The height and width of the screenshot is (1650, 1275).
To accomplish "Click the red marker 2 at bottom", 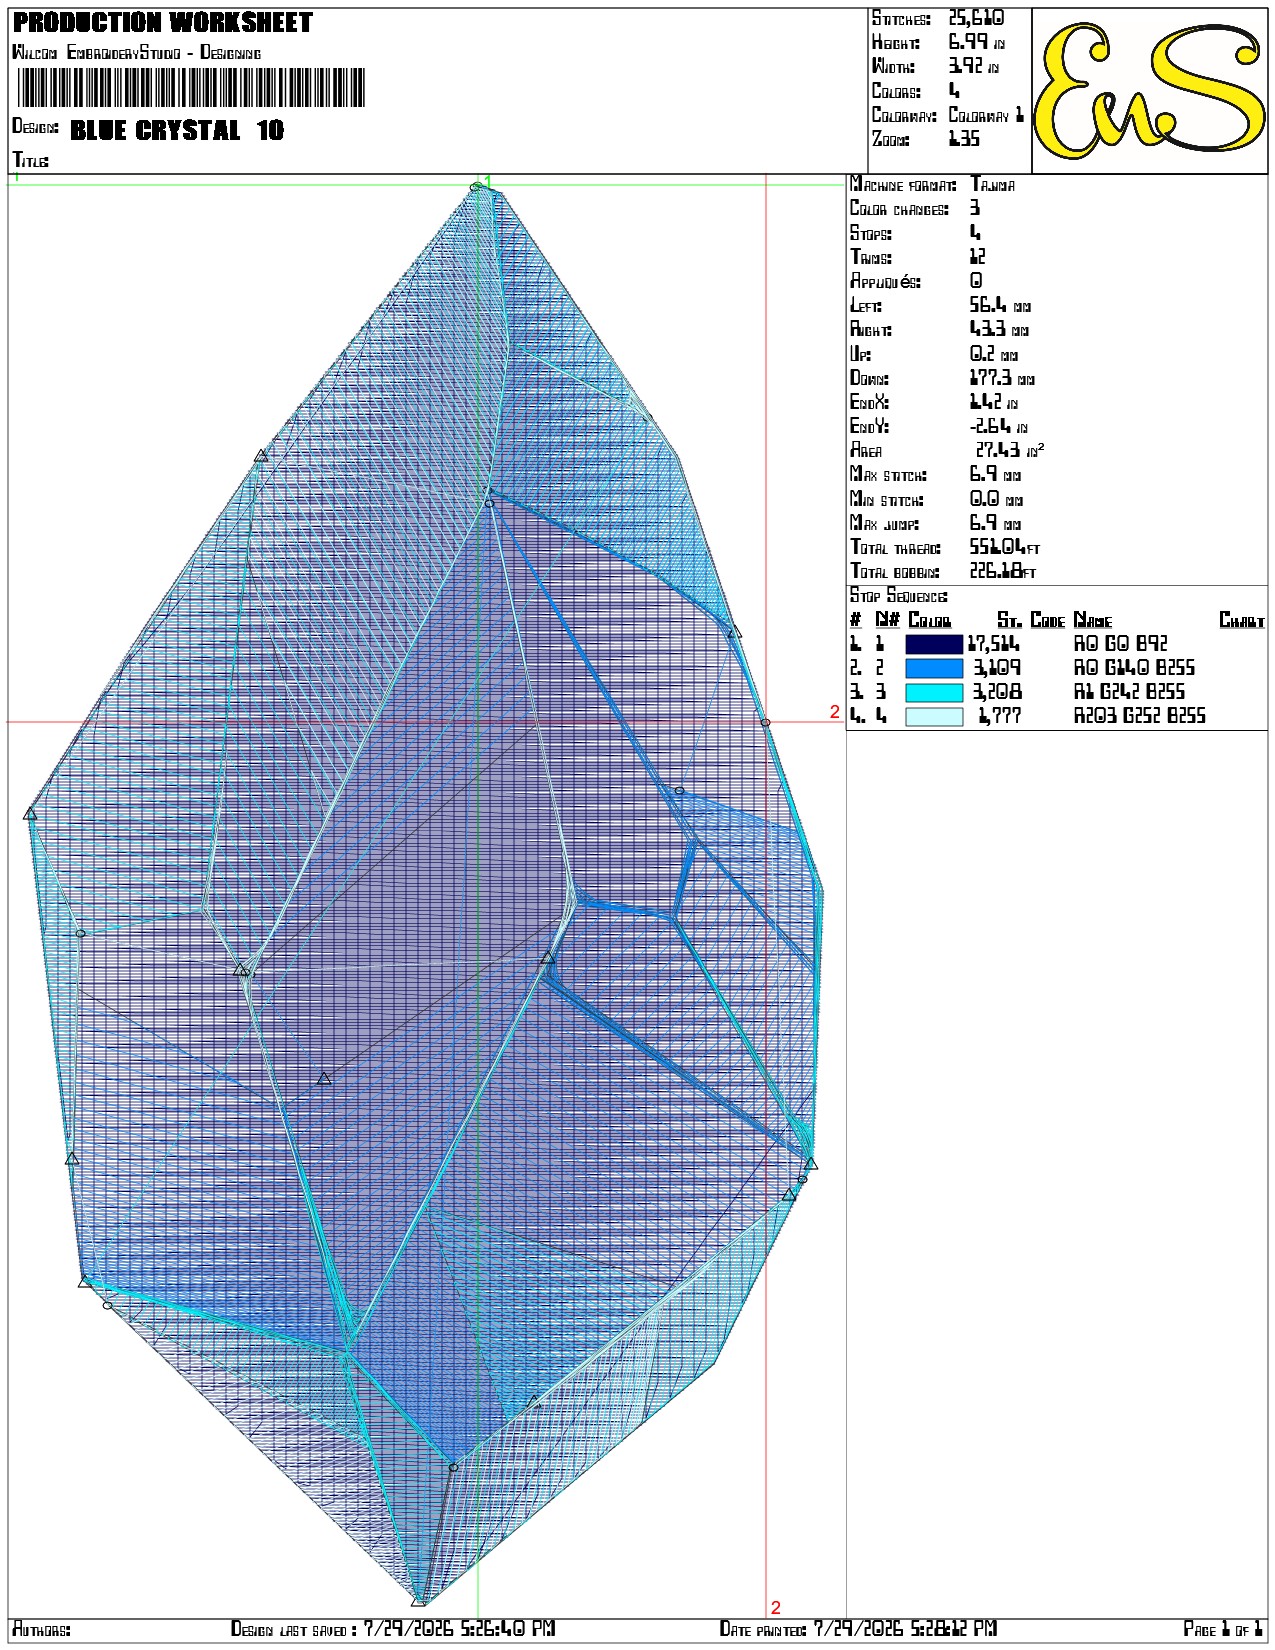I will 775,1608.
